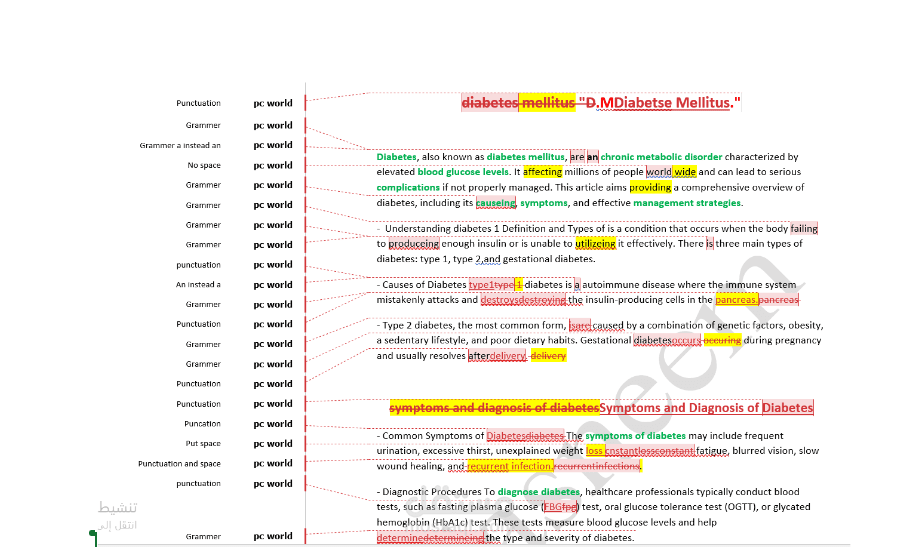Click highlighted 'recurrent infection.' insertion
Screen dimensions: 920x547
tap(510, 467)
